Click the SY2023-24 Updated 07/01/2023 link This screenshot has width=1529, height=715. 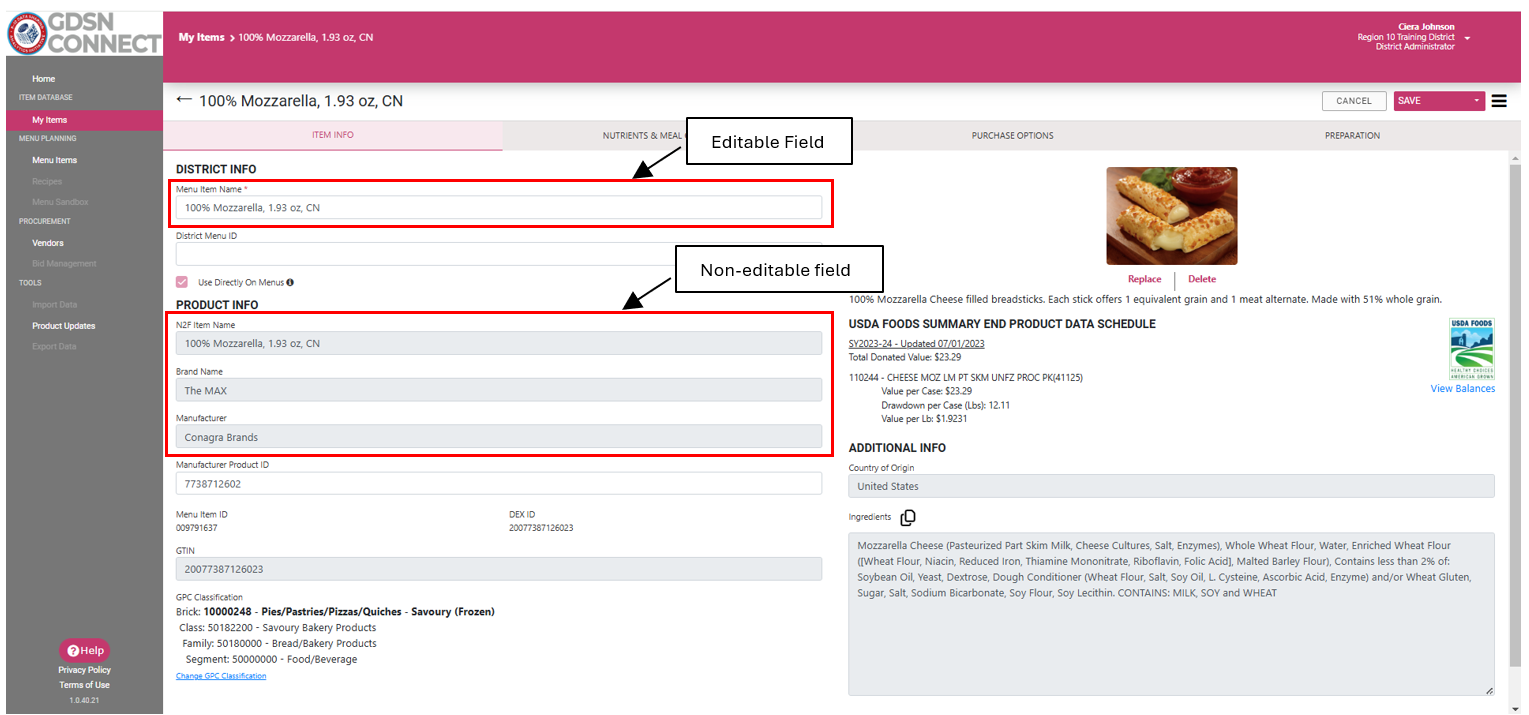(916, 344)
